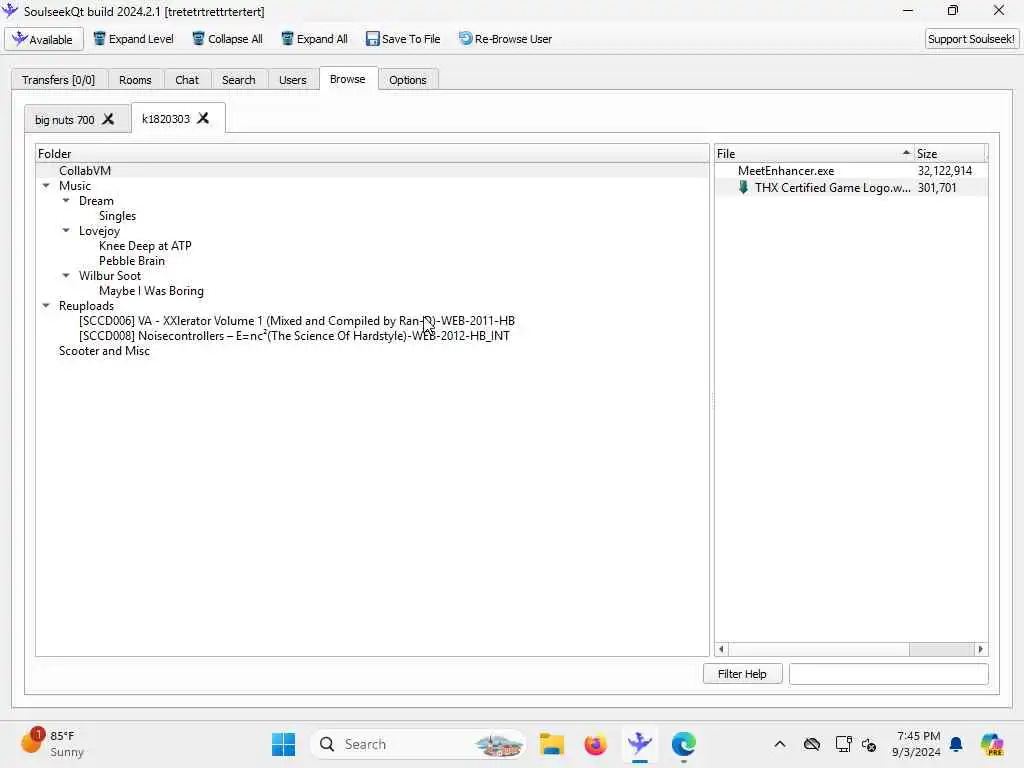Image resolution: width=1024 pixels, height=768 pixels.
Task: Open the Users tab
Action: point(293,80)
